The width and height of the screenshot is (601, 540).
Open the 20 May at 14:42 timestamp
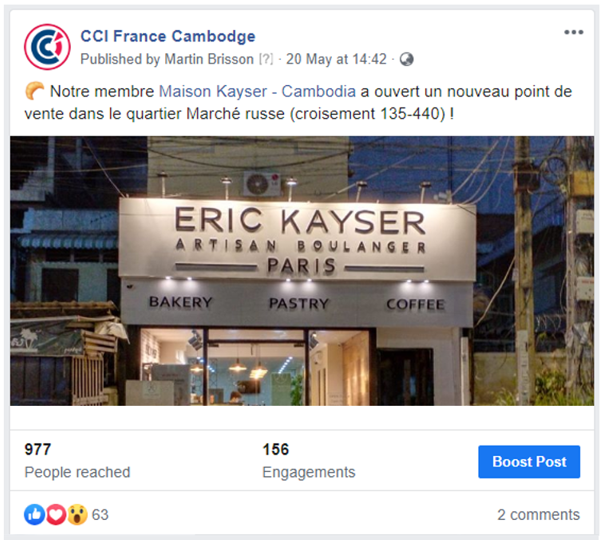pyautogui.click(x=336, y=59)
